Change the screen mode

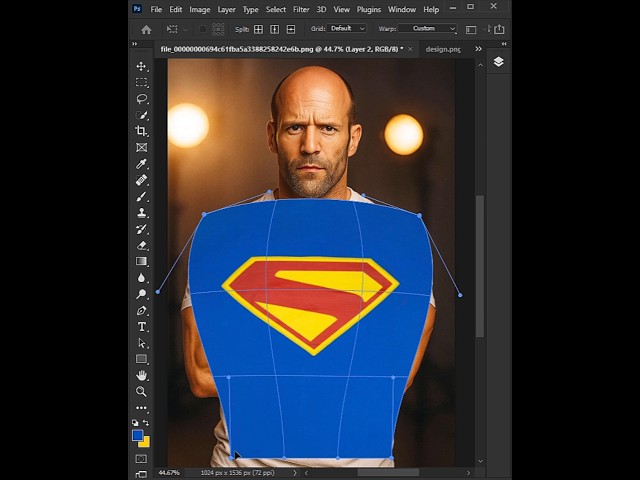point(141,473)
